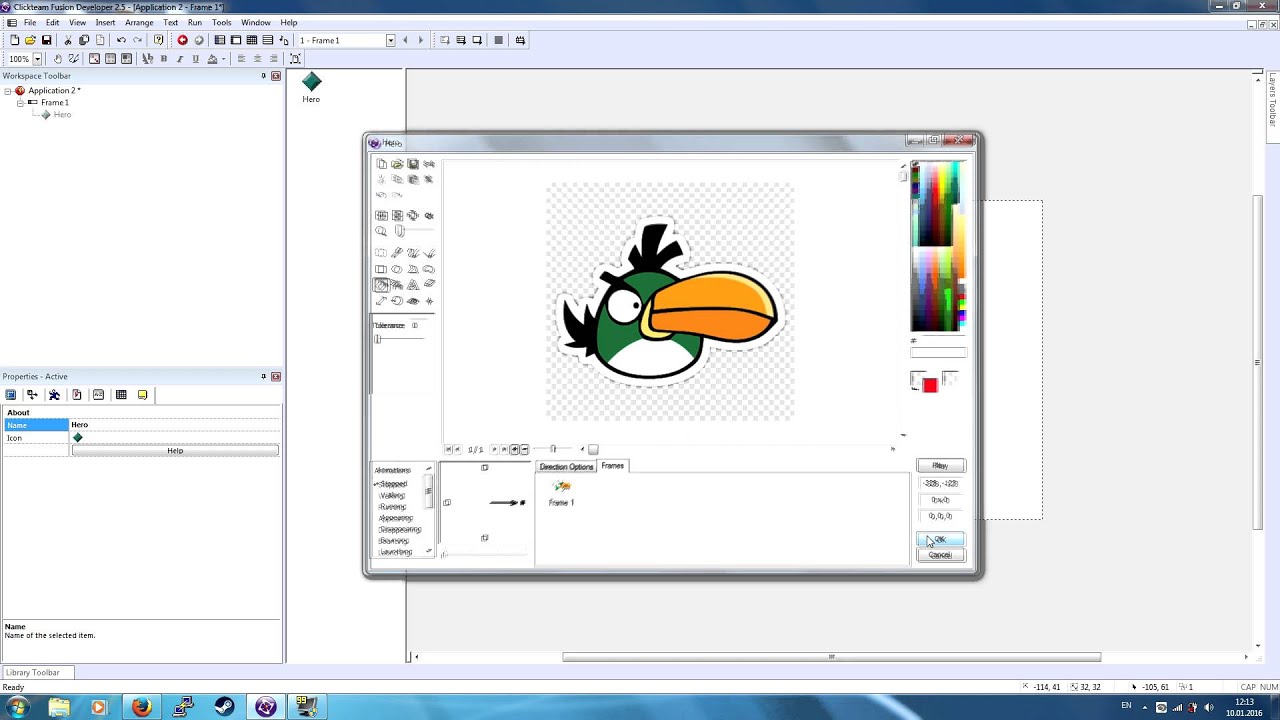Image resolution: width=1280 pixels, height=720 pixels.
Task: Click the Open file icon in the main toolbar
Action: coord(30,40)
